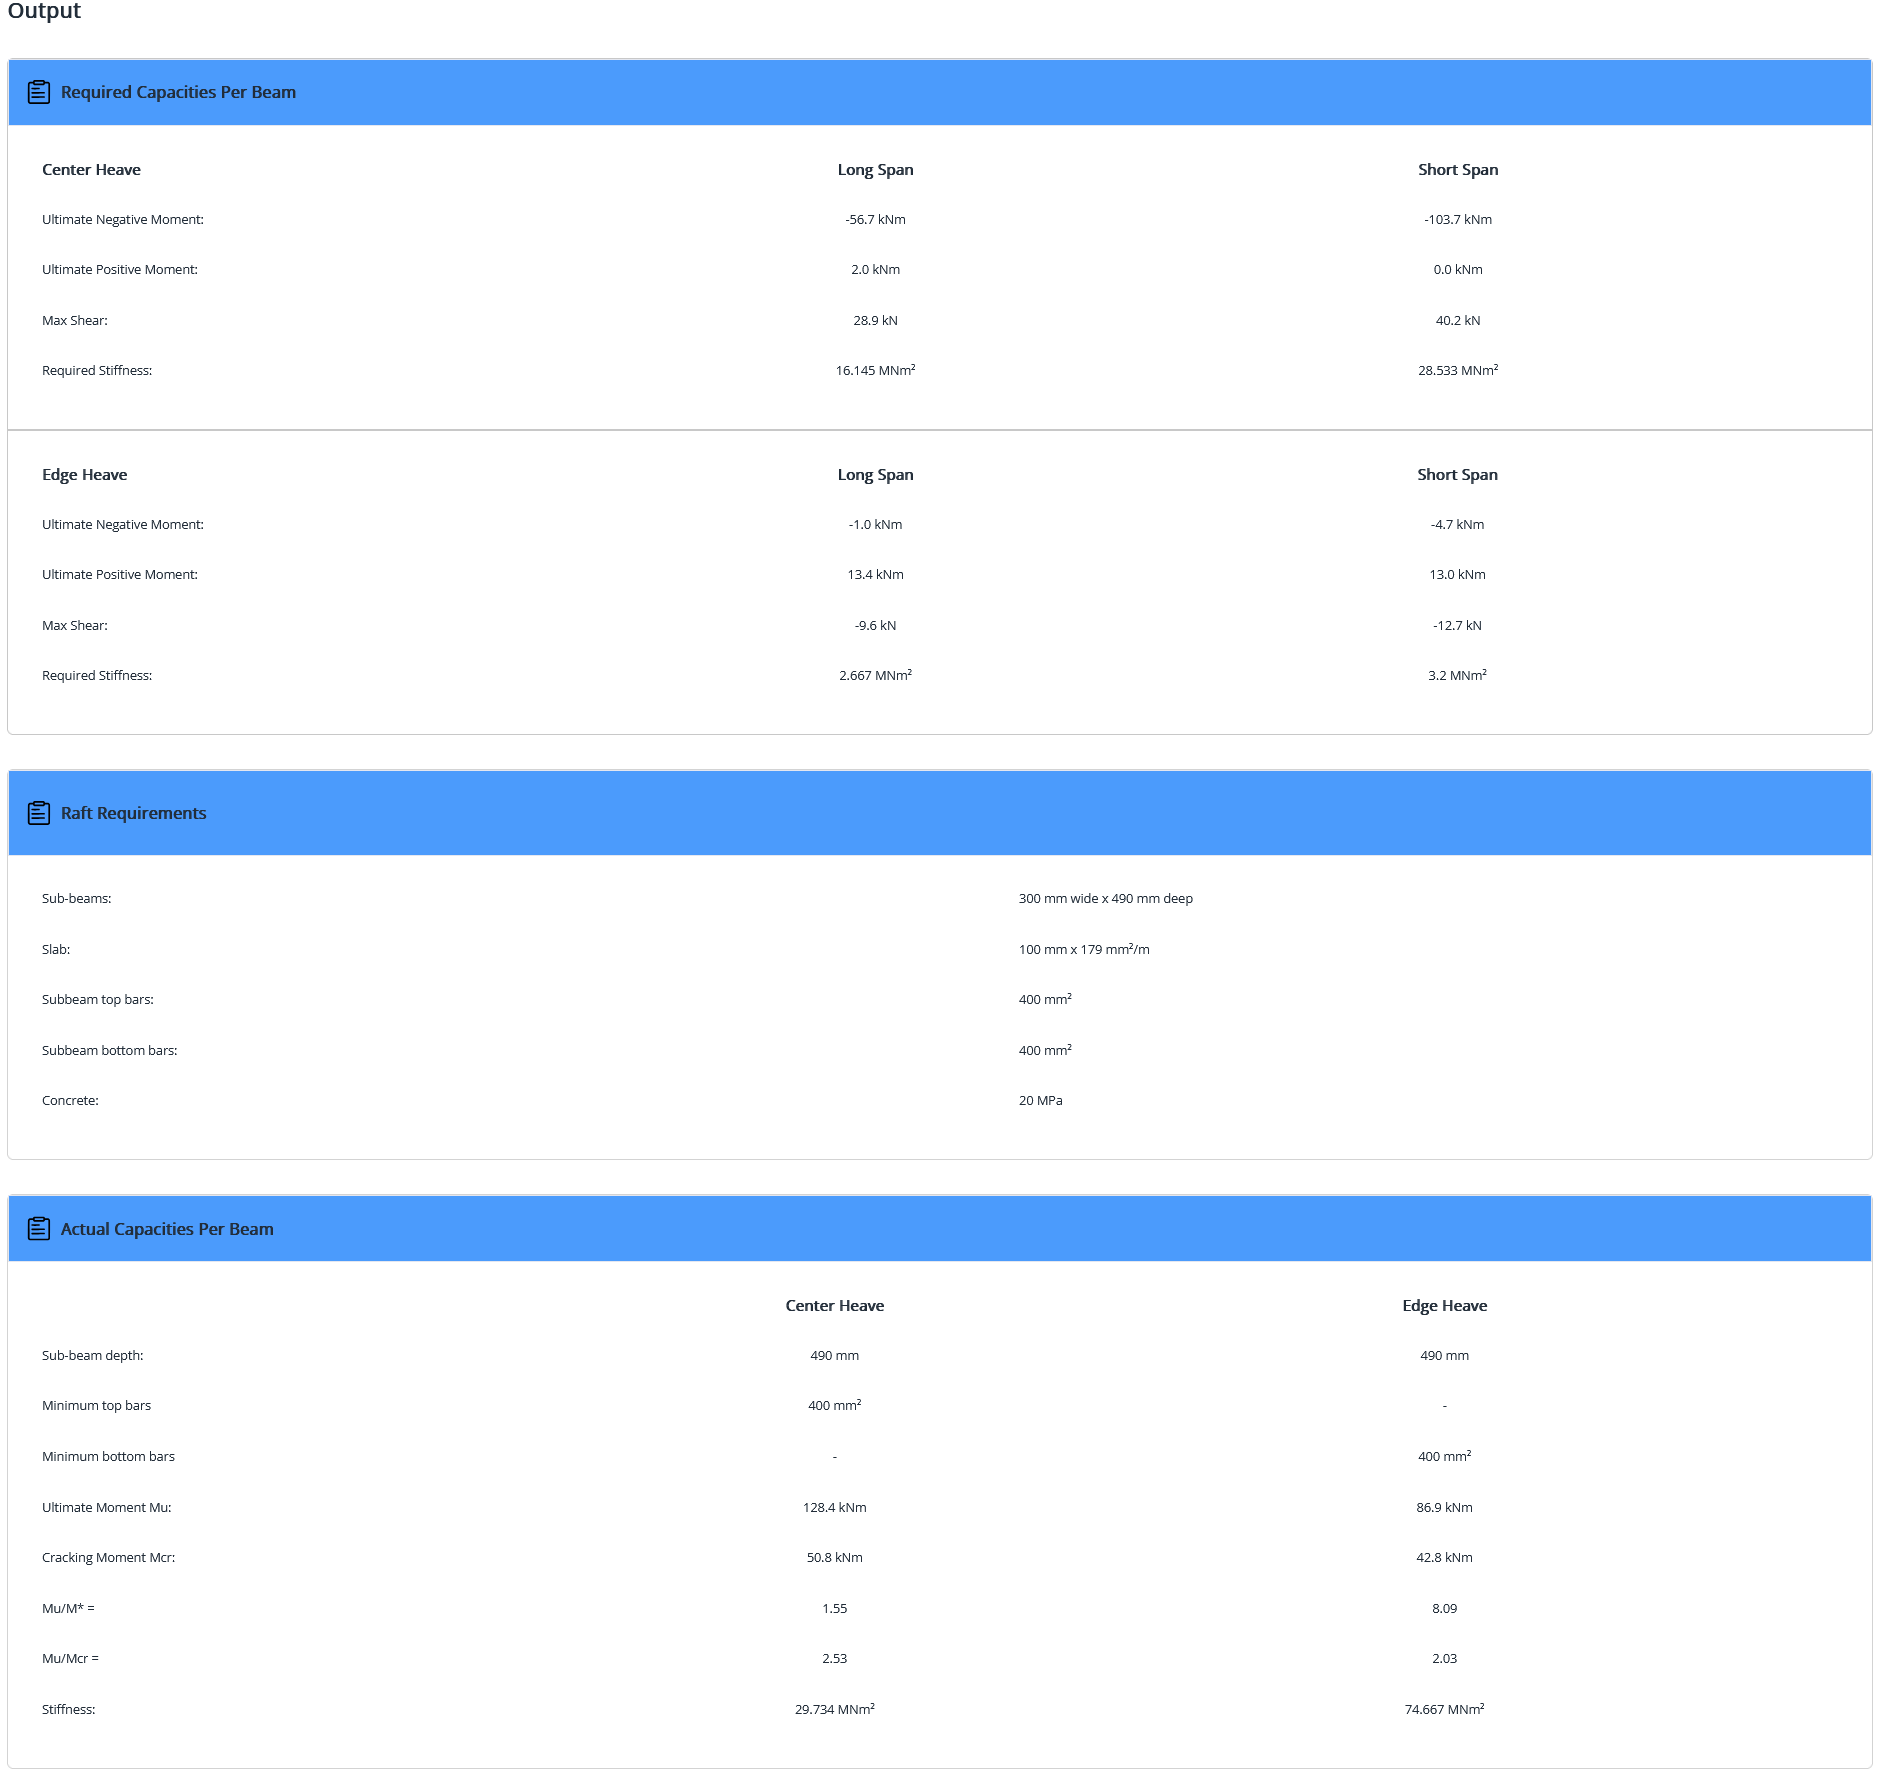Click the 100 mm x 179 mm²/m slab value
Image resolution: width=1882 pixels, height=1777 pixels.
click(x=1083, y=950)
